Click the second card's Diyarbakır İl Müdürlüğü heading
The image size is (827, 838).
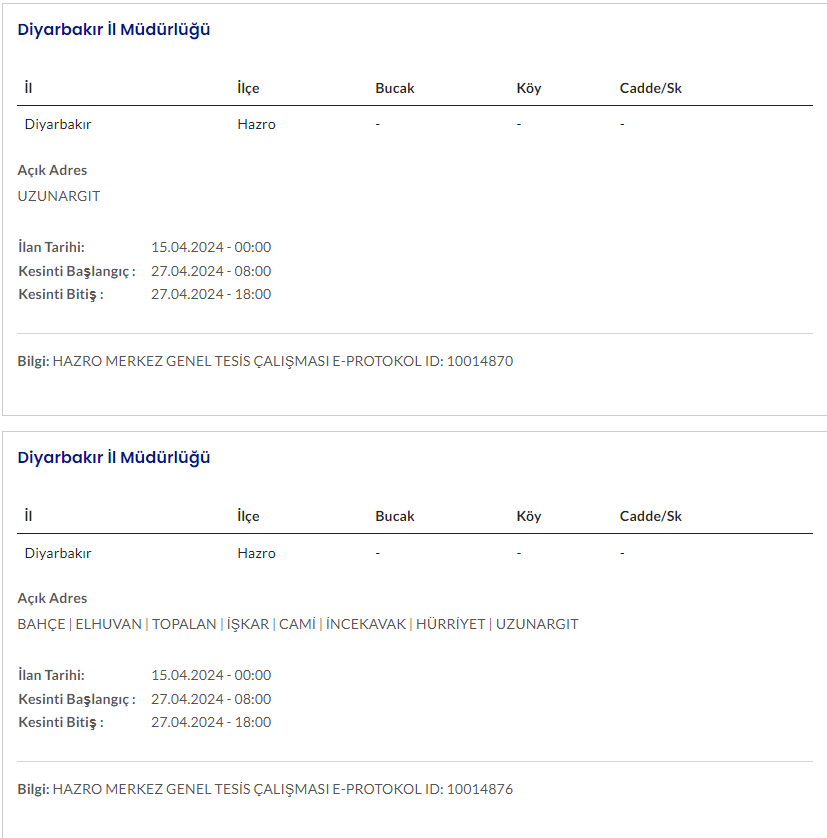[114, 457]
